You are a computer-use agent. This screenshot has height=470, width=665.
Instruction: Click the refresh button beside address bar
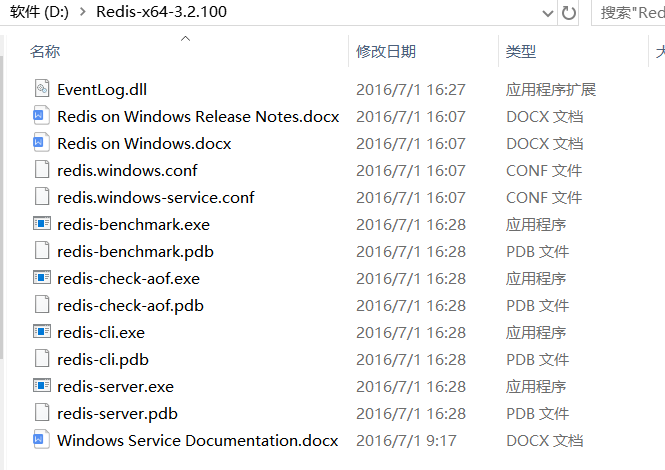tap(569, 13)
